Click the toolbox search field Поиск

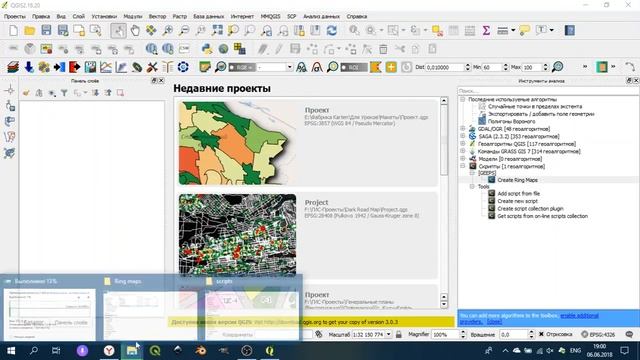(x=548, y=91)
